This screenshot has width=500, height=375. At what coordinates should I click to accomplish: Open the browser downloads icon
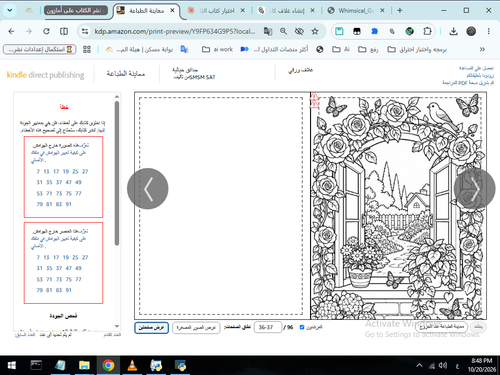click(453, 31)
